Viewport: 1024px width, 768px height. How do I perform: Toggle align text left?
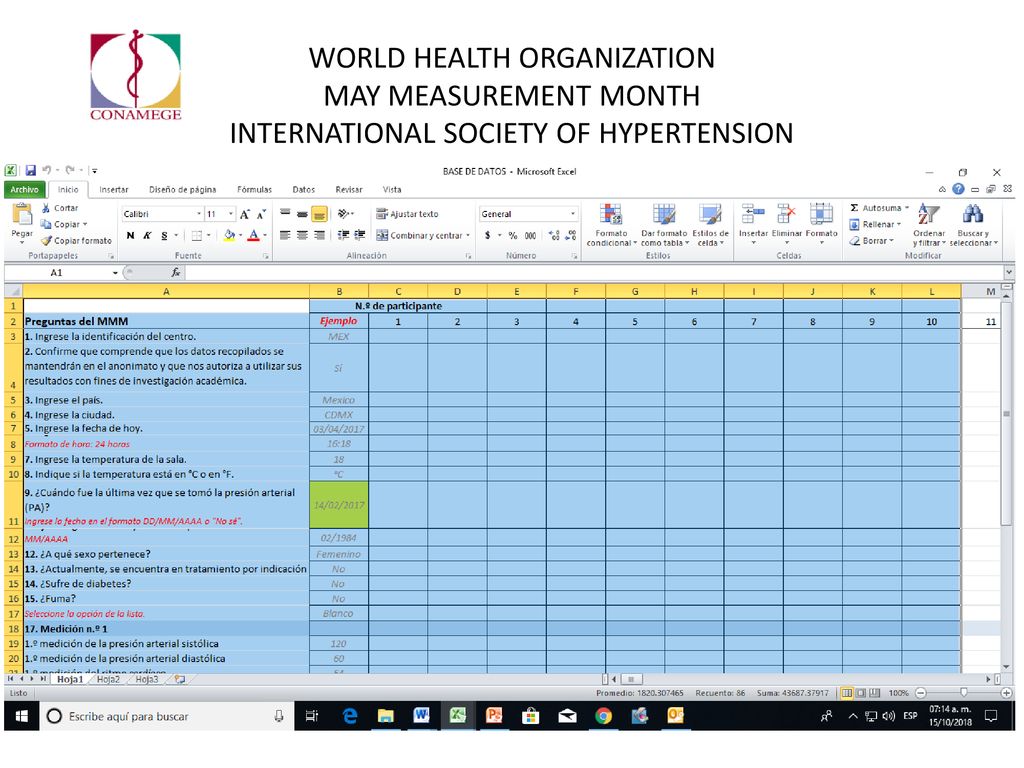click(x=285, y=235)
